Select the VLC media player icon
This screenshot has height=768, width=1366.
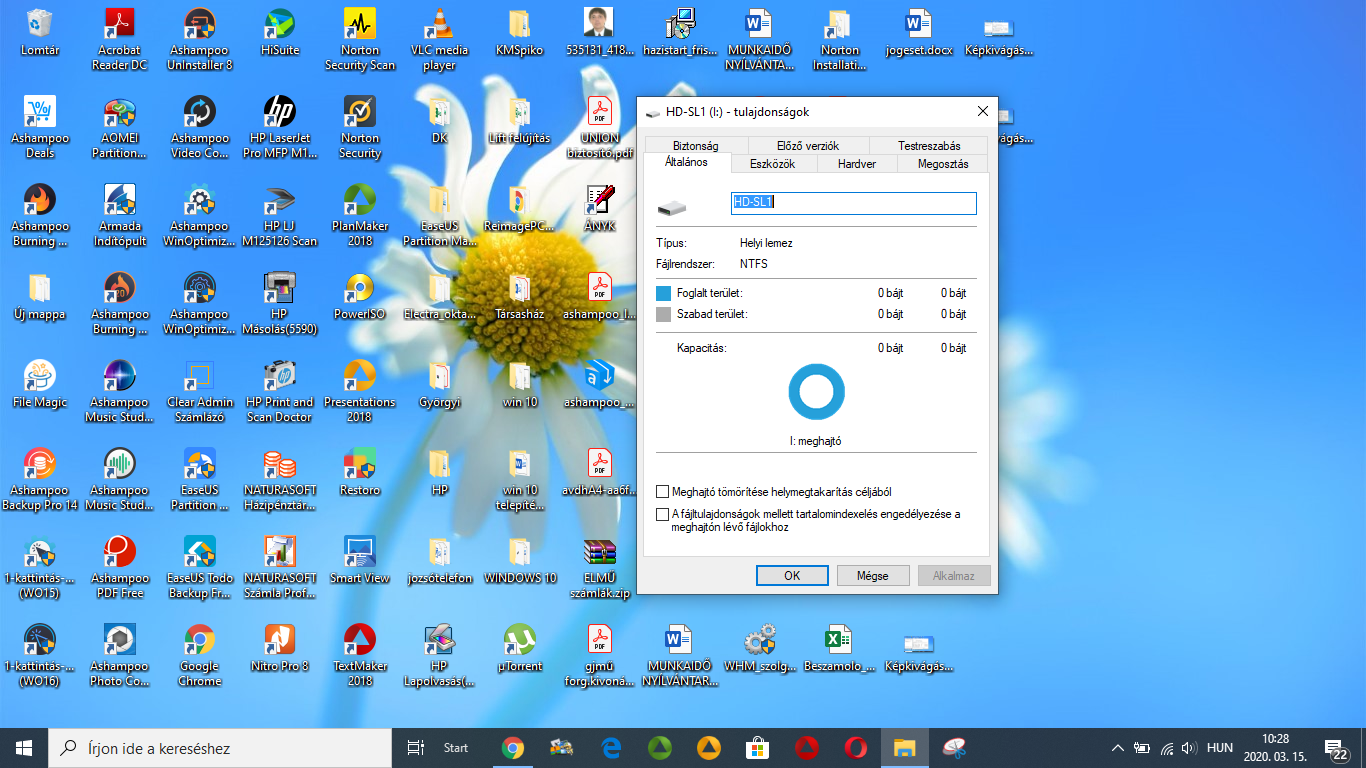(440, 40)
